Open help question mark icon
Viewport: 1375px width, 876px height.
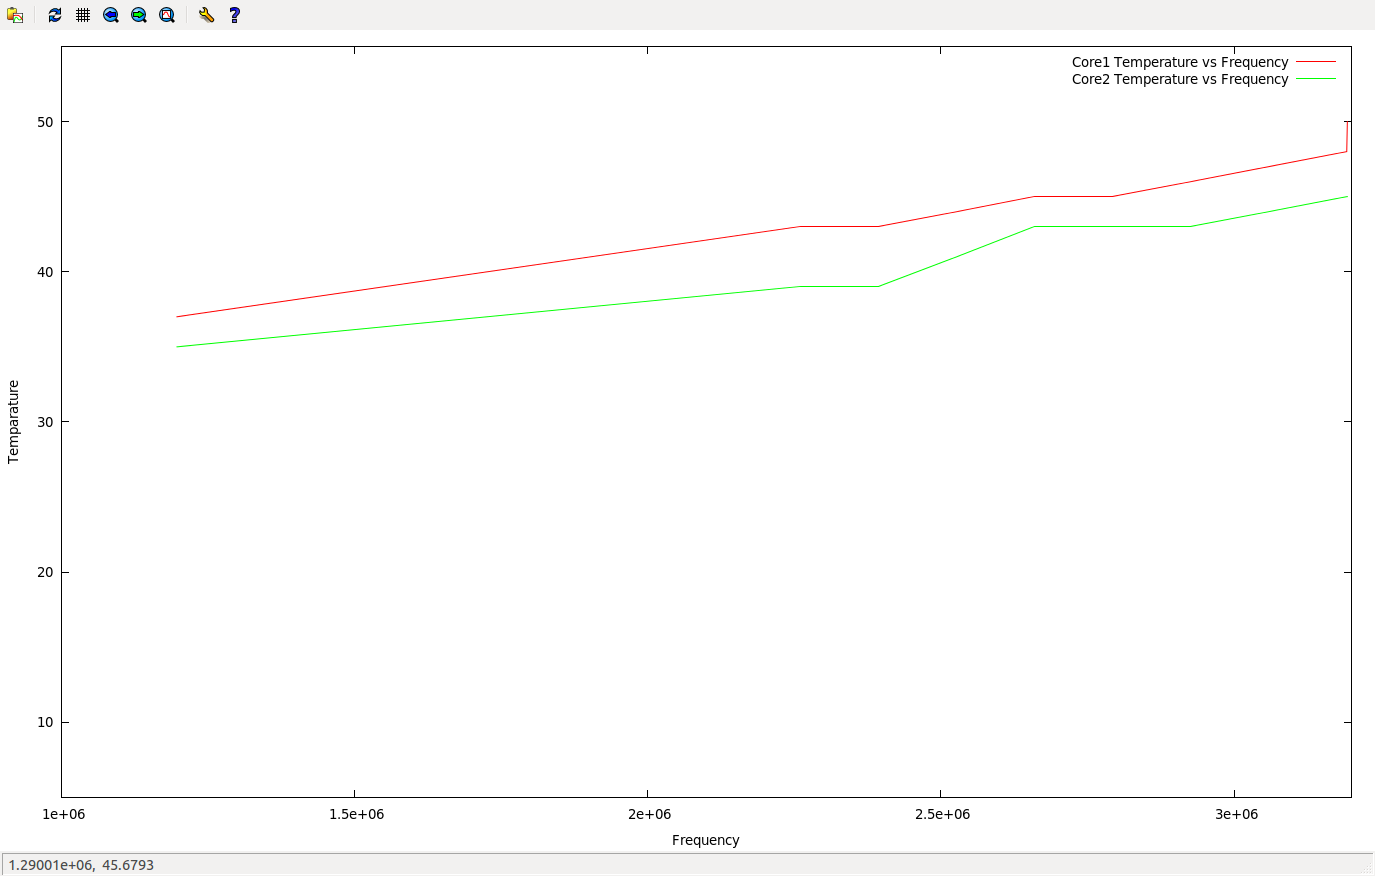tap(234, 15)
